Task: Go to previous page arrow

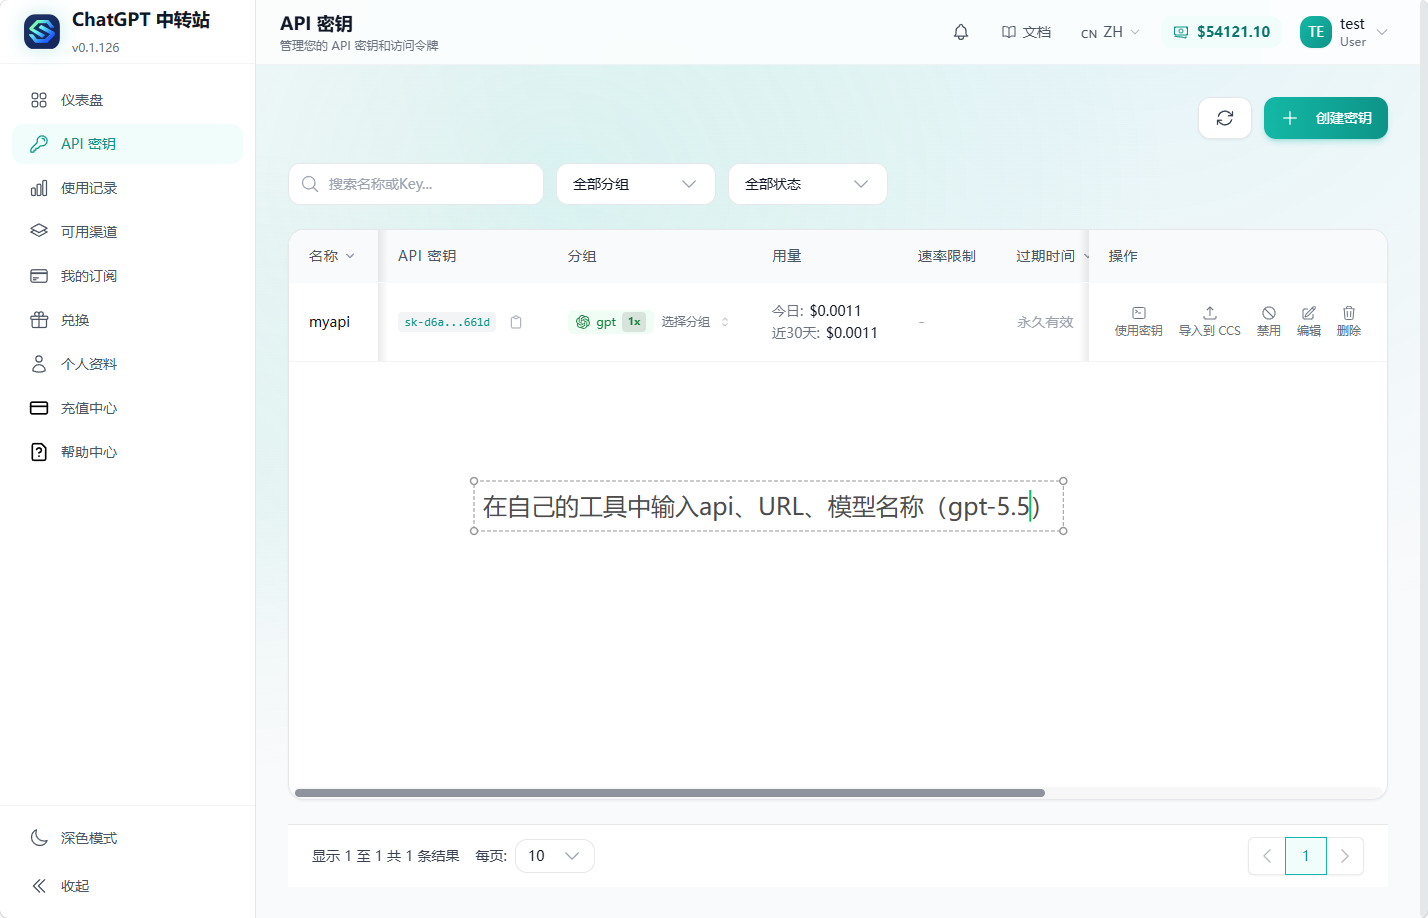Action: (1267, 856)
